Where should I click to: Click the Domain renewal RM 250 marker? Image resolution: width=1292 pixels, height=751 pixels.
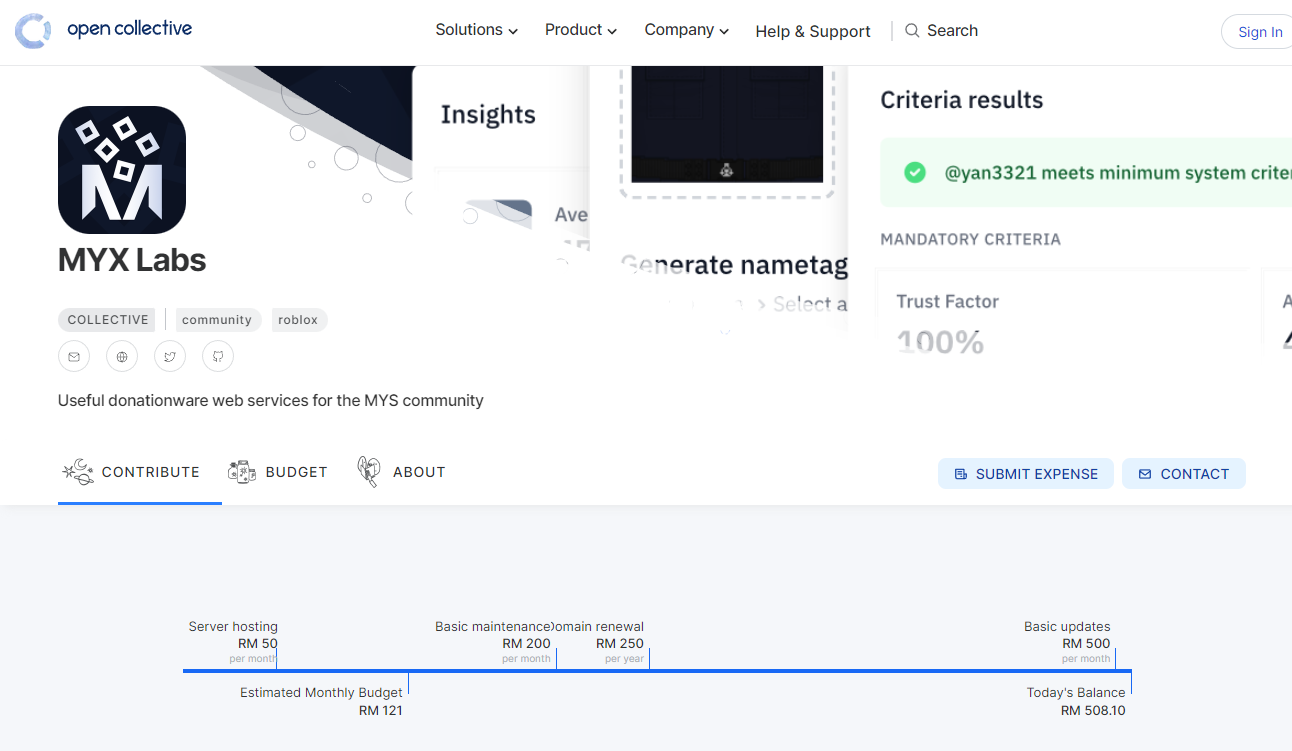(600, 642)
